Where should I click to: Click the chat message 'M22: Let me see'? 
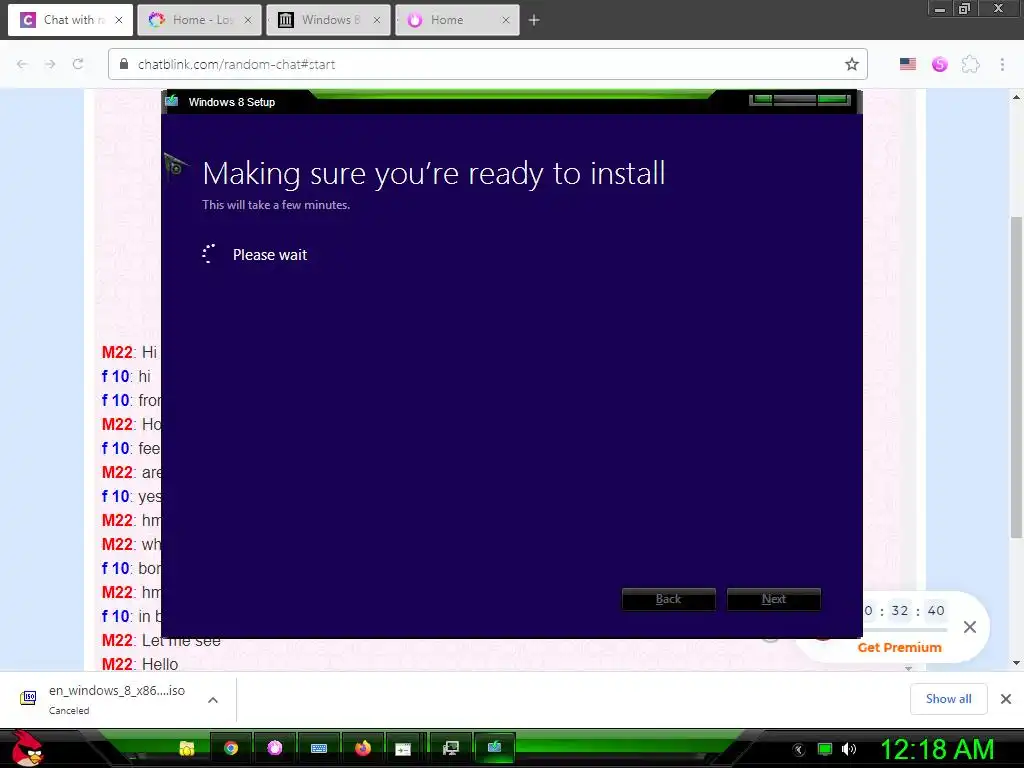pyautogui.click(x=161, y=641)
